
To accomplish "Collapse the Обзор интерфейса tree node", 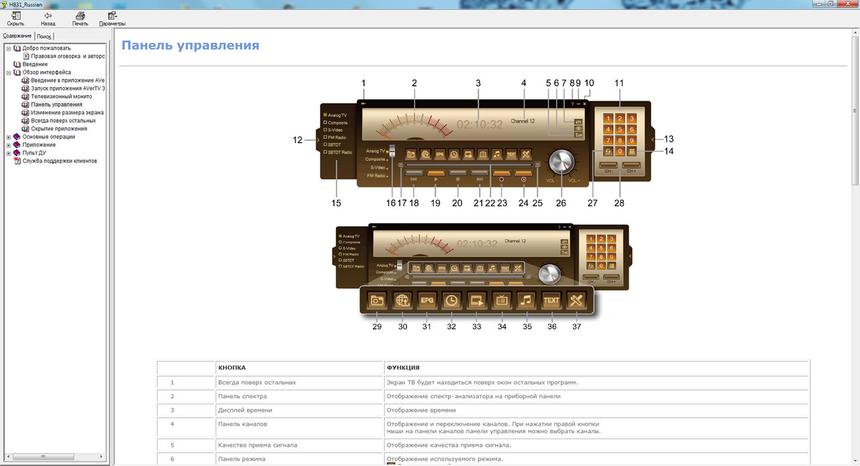I will (9, 72).
